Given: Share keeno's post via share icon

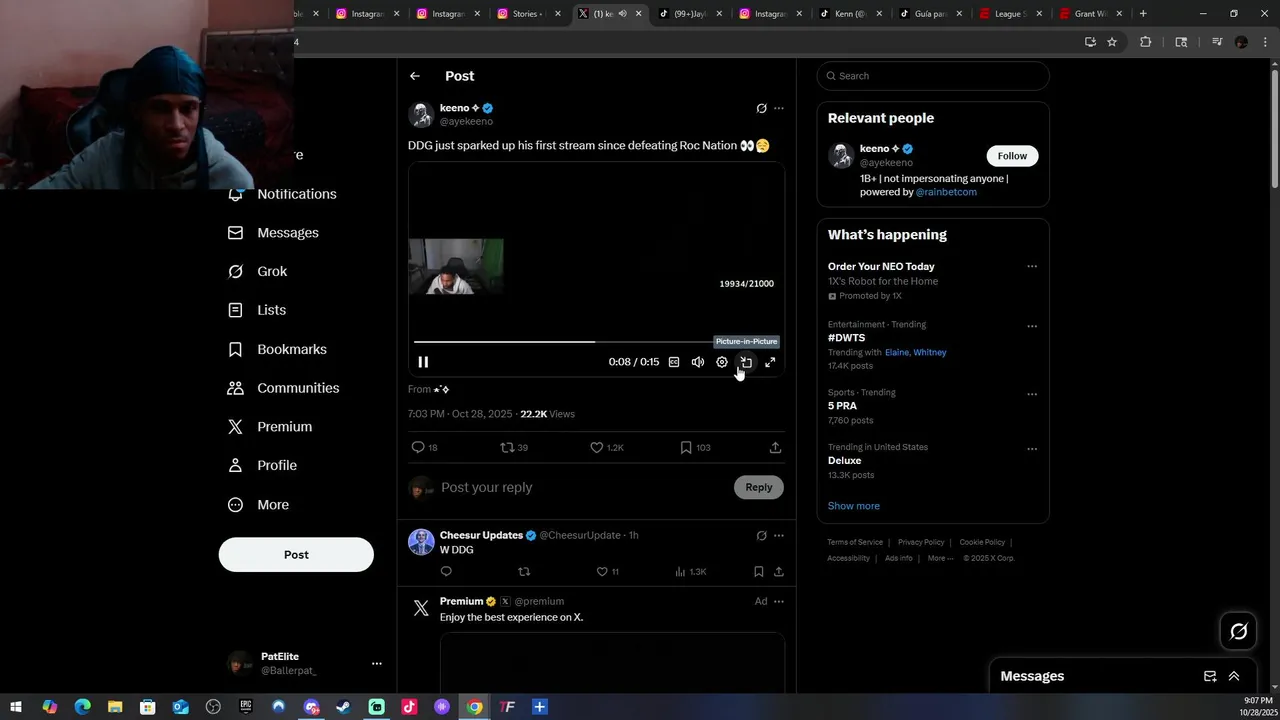Looking at the screenshot, I should click(x=775, y=448).
